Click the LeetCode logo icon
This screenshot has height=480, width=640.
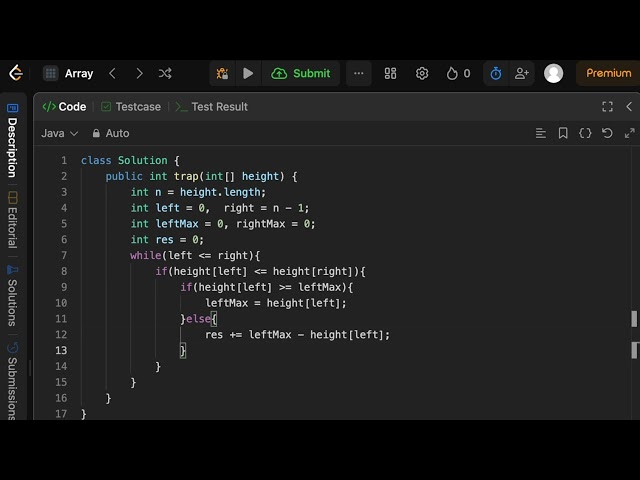[16, 73]
